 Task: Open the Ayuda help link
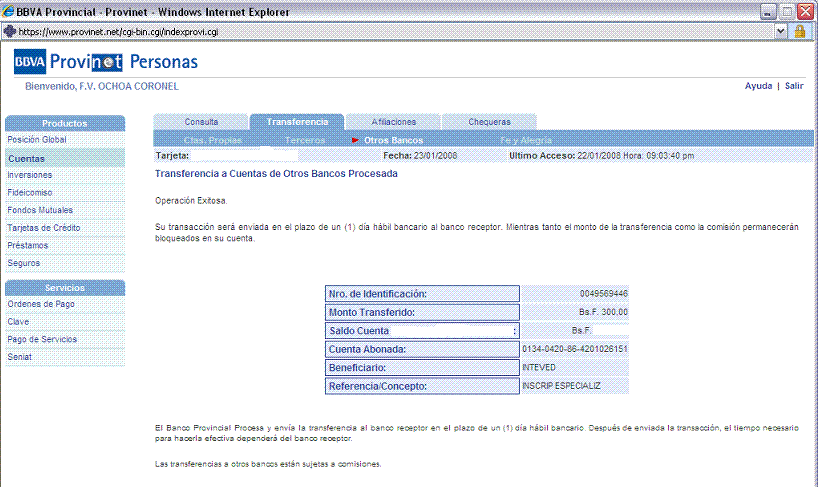(x=758, y=86)
